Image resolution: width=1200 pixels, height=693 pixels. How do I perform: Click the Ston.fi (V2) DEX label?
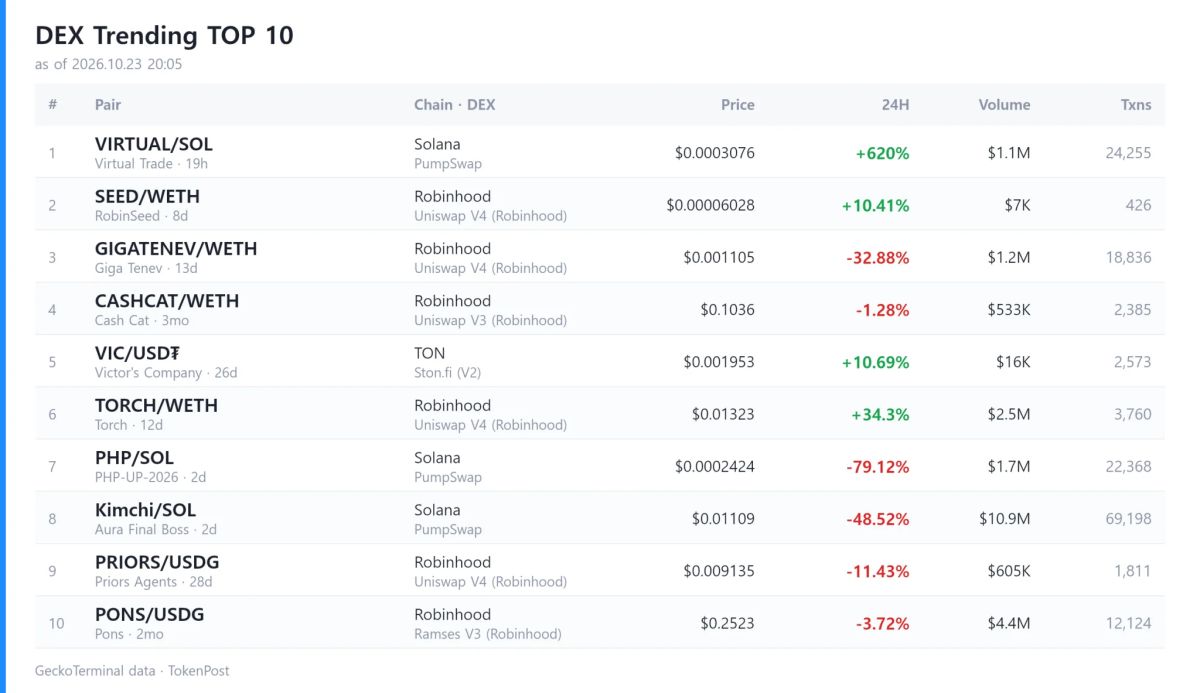(448, 373)
